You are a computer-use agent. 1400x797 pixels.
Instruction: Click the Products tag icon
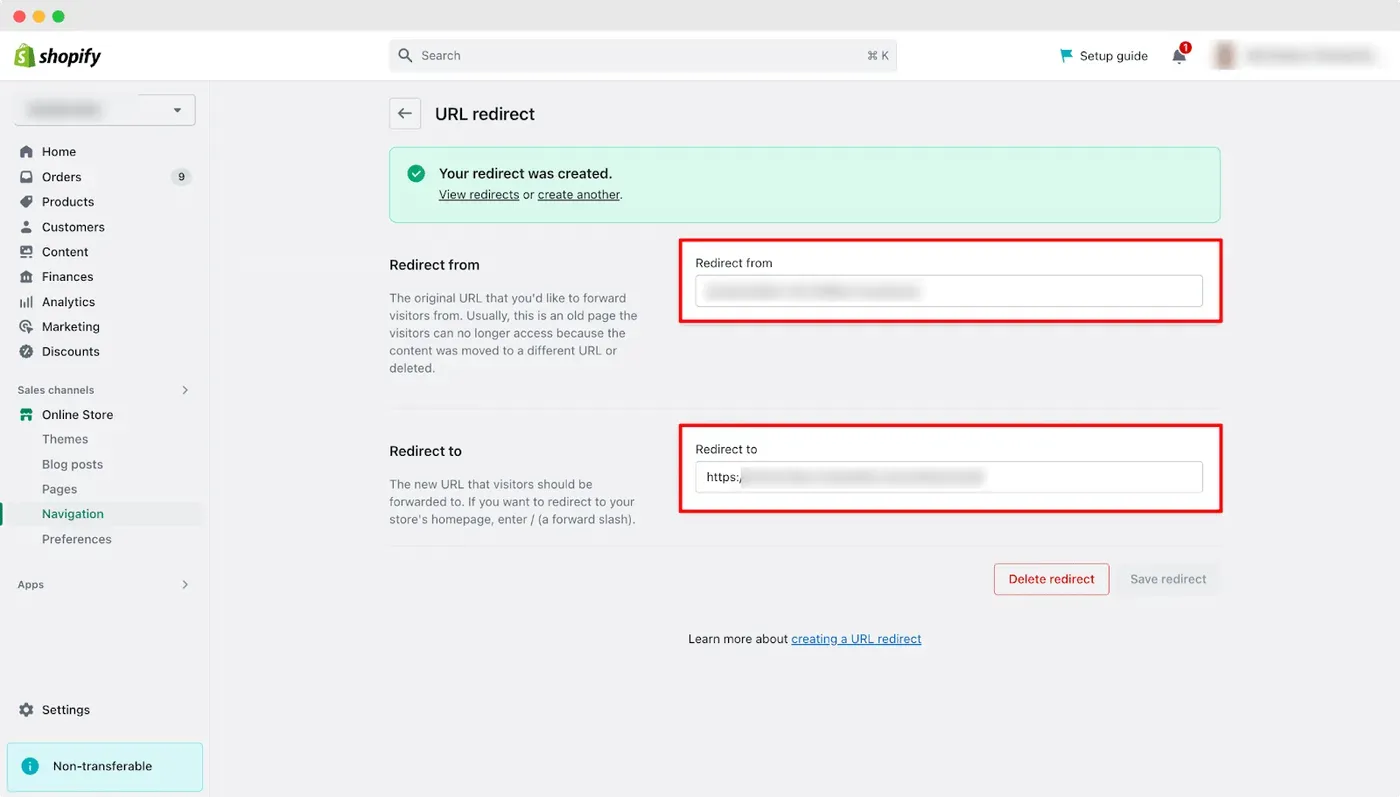(26, 202)
